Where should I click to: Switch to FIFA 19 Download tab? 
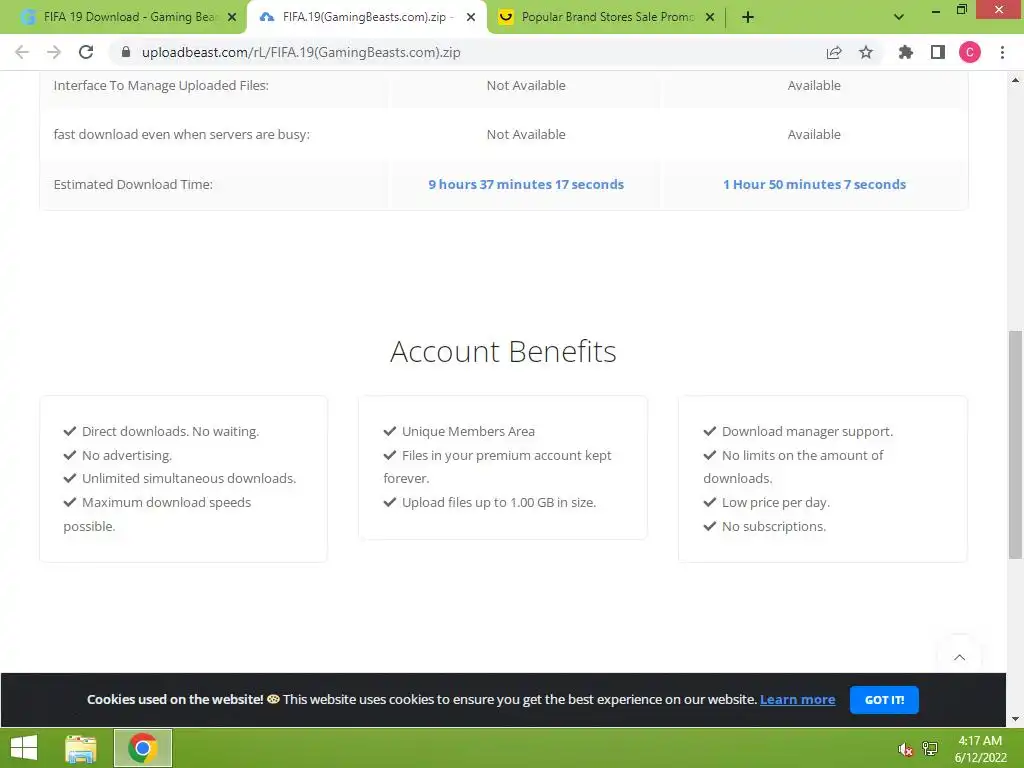click(129, 17)
